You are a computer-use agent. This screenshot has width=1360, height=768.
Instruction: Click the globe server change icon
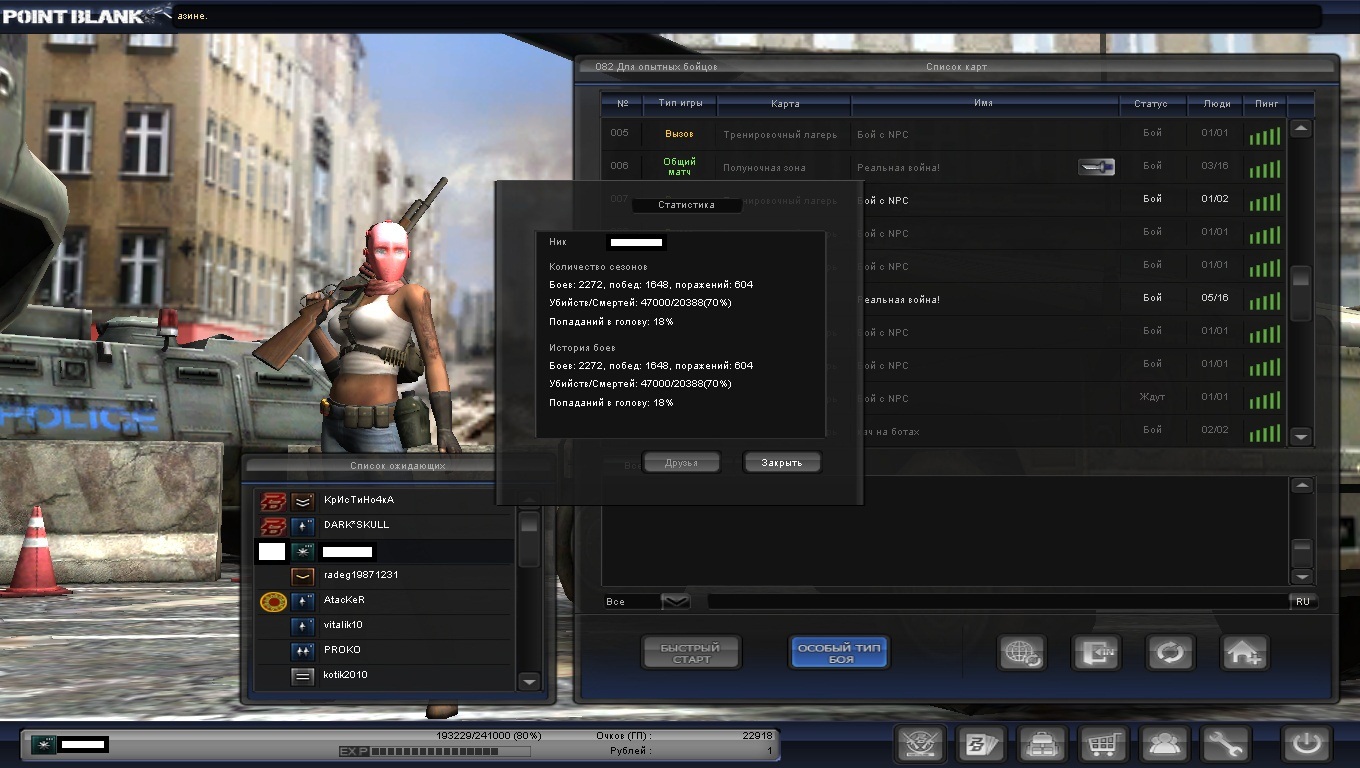click(x=1022, y=653)
